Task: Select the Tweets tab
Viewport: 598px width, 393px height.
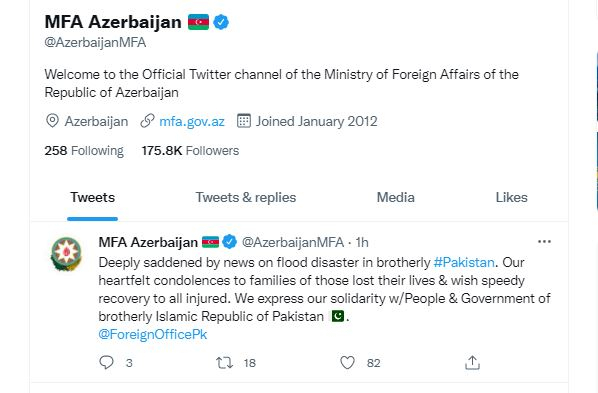Action: pyautogui.click(x=92, y=197)
